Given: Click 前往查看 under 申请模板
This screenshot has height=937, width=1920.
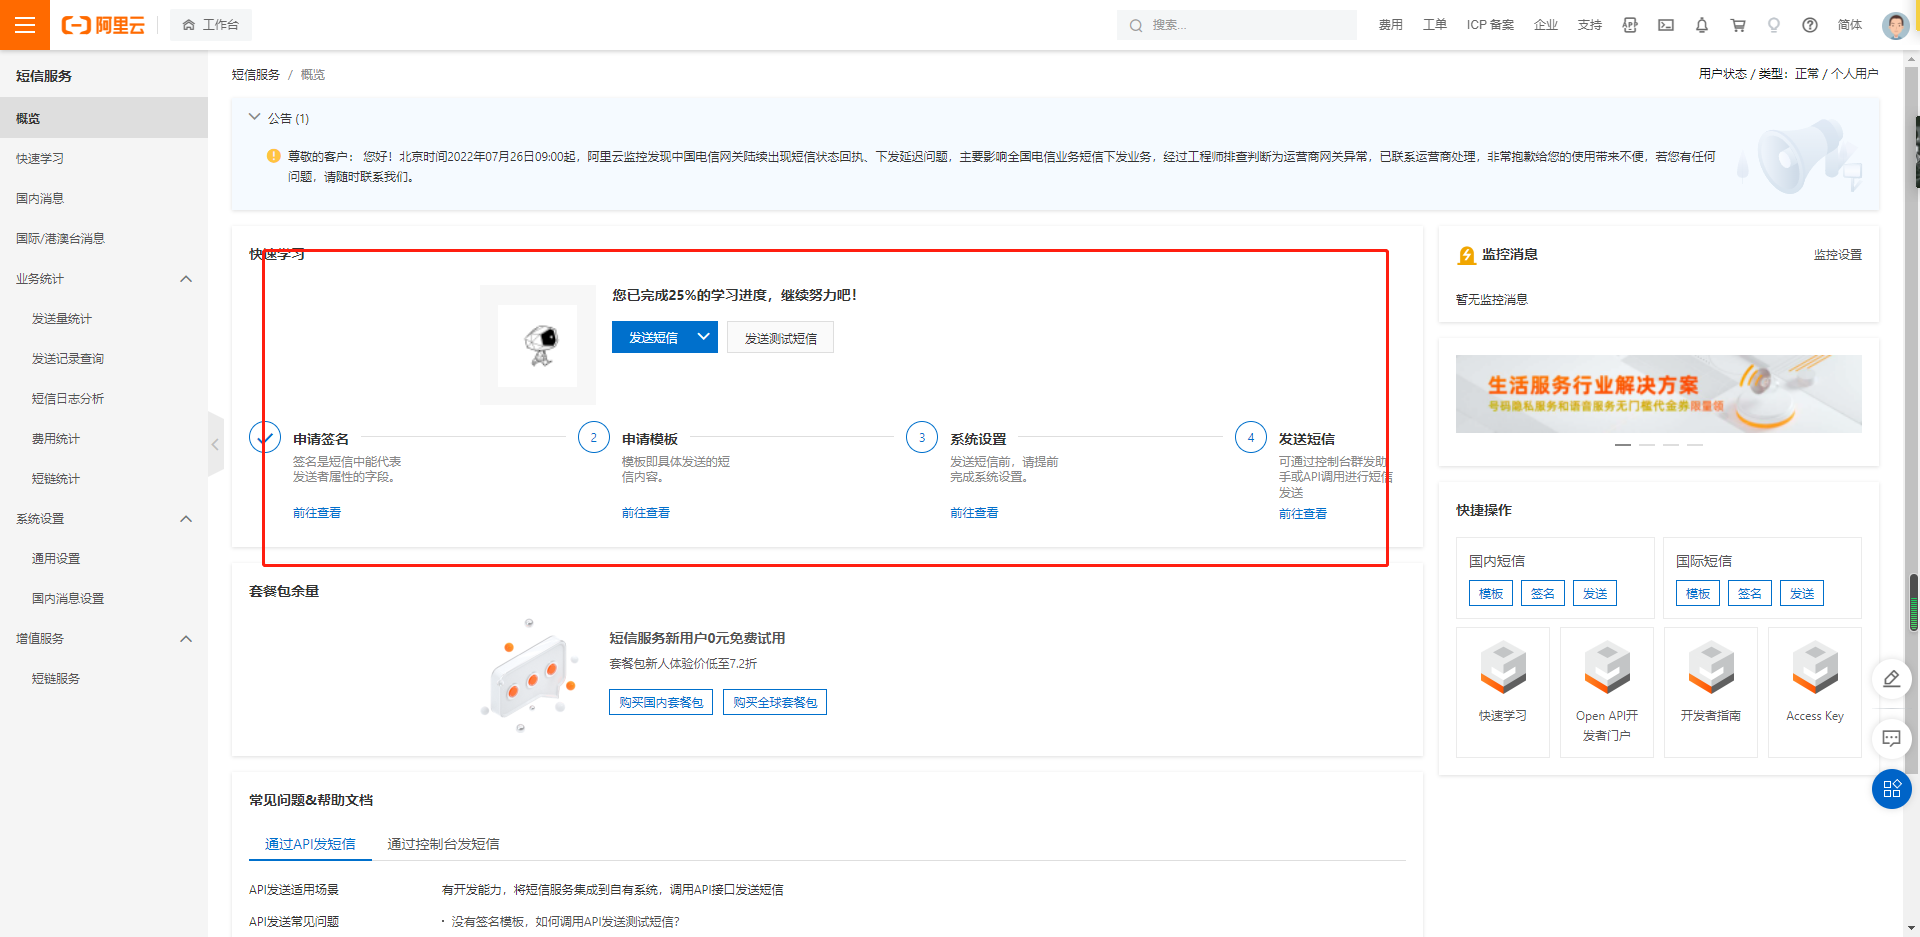Looking at the screenshot, I should click(x=646, y=513).
